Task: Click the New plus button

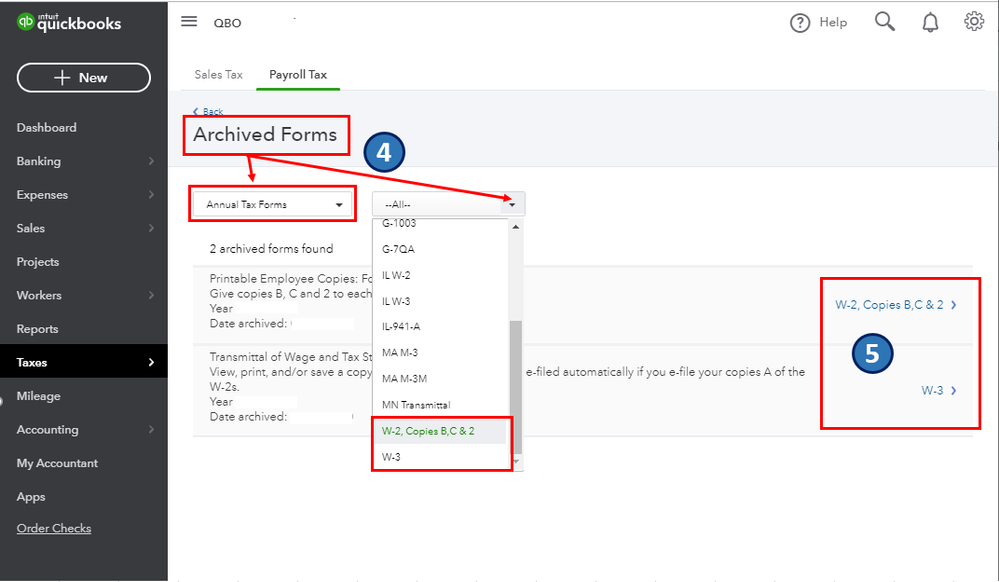Action: coord(83,78)
